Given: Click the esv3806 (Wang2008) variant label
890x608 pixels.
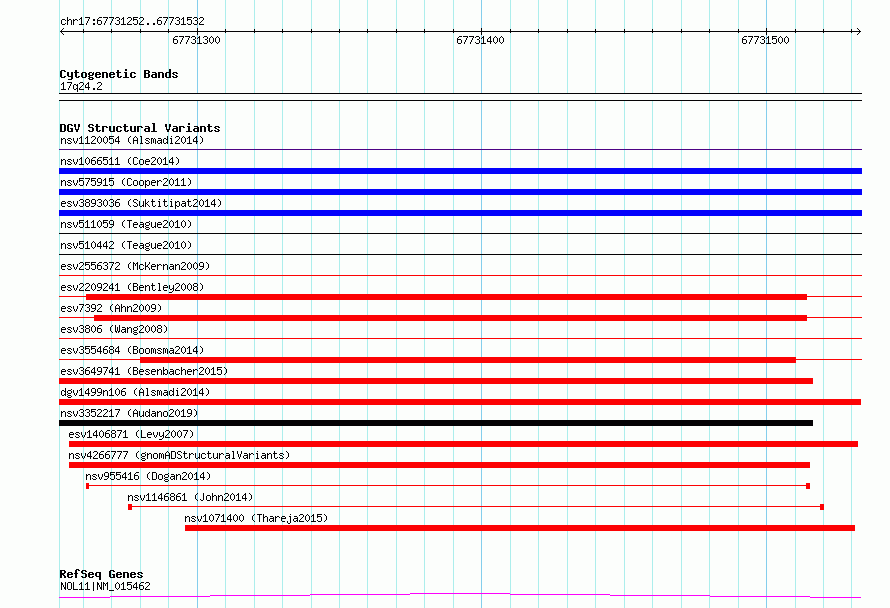Looking at the screenshot, I should (x=114, y=329).
